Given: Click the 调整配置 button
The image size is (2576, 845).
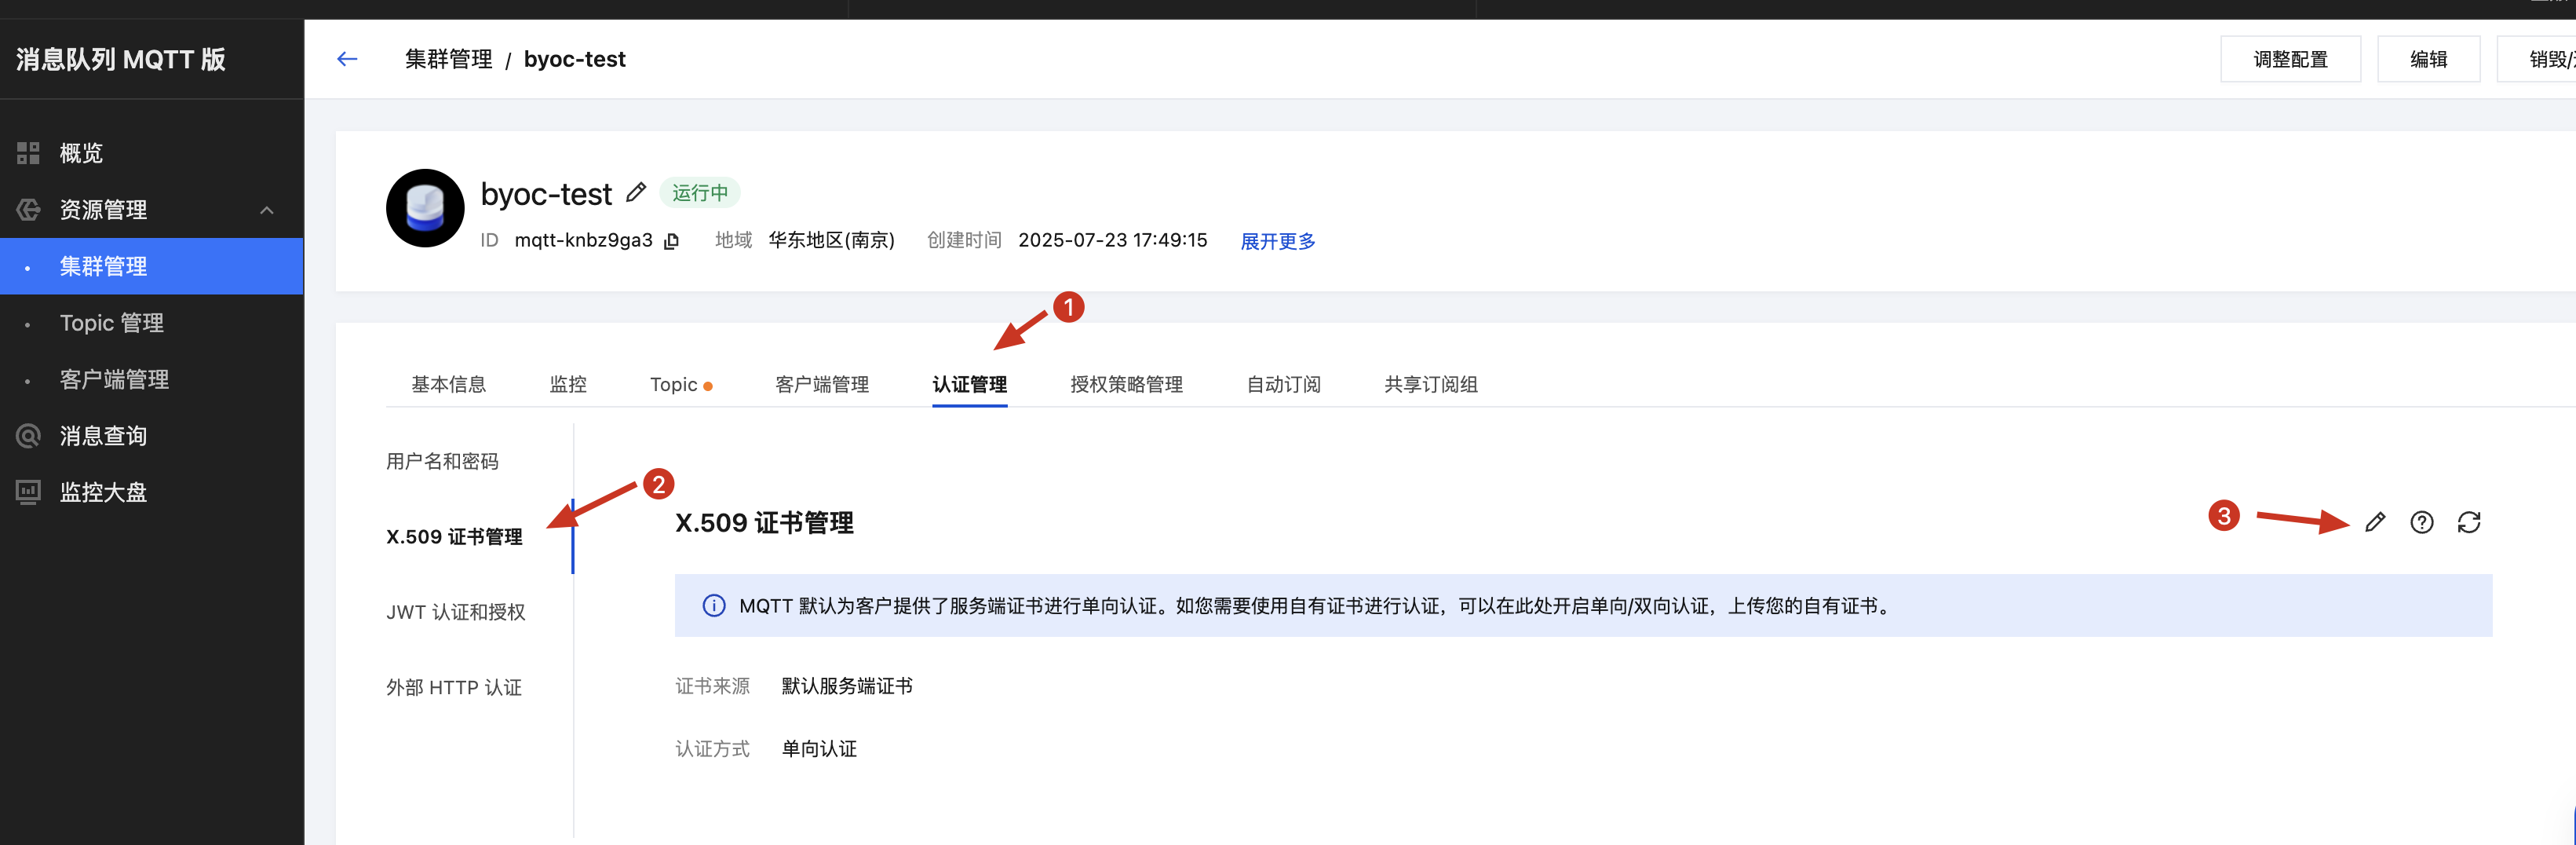Looking at the screenshot, I should click(x=2289, y=59).
